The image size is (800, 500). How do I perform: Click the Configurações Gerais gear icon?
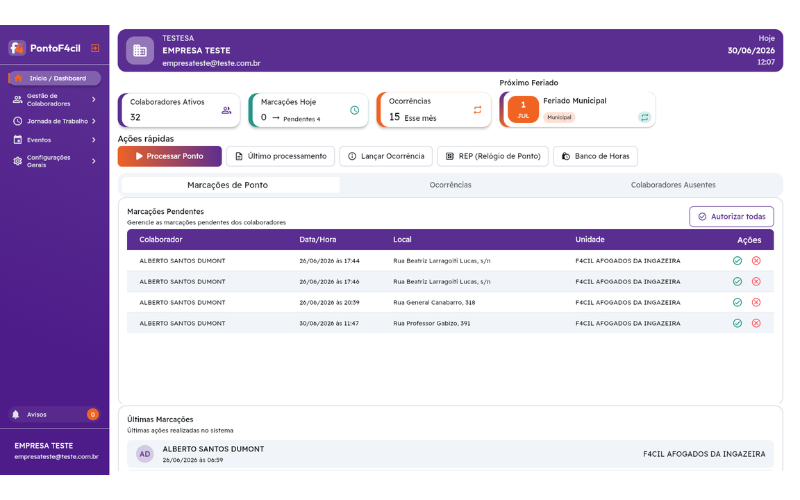coord(17,161)
